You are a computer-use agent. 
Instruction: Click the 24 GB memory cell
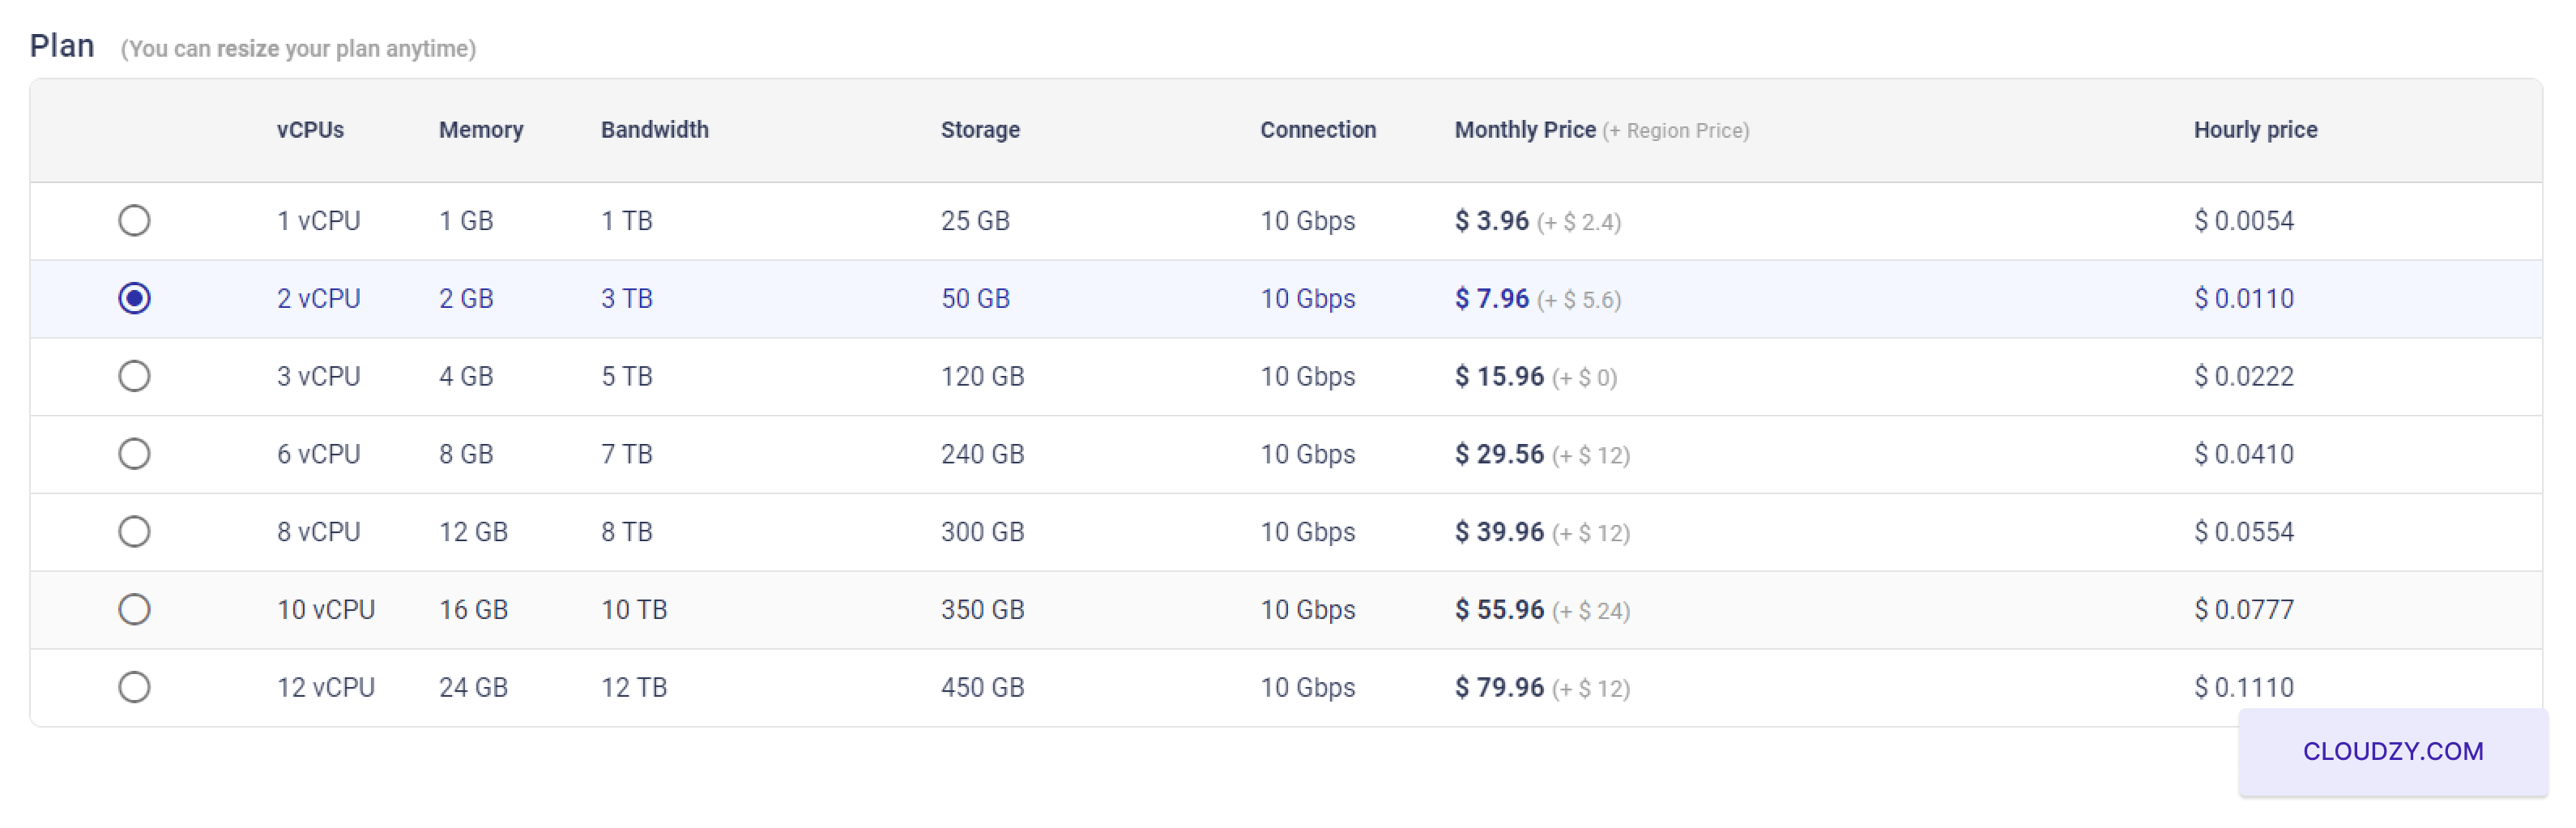(473, 687)
